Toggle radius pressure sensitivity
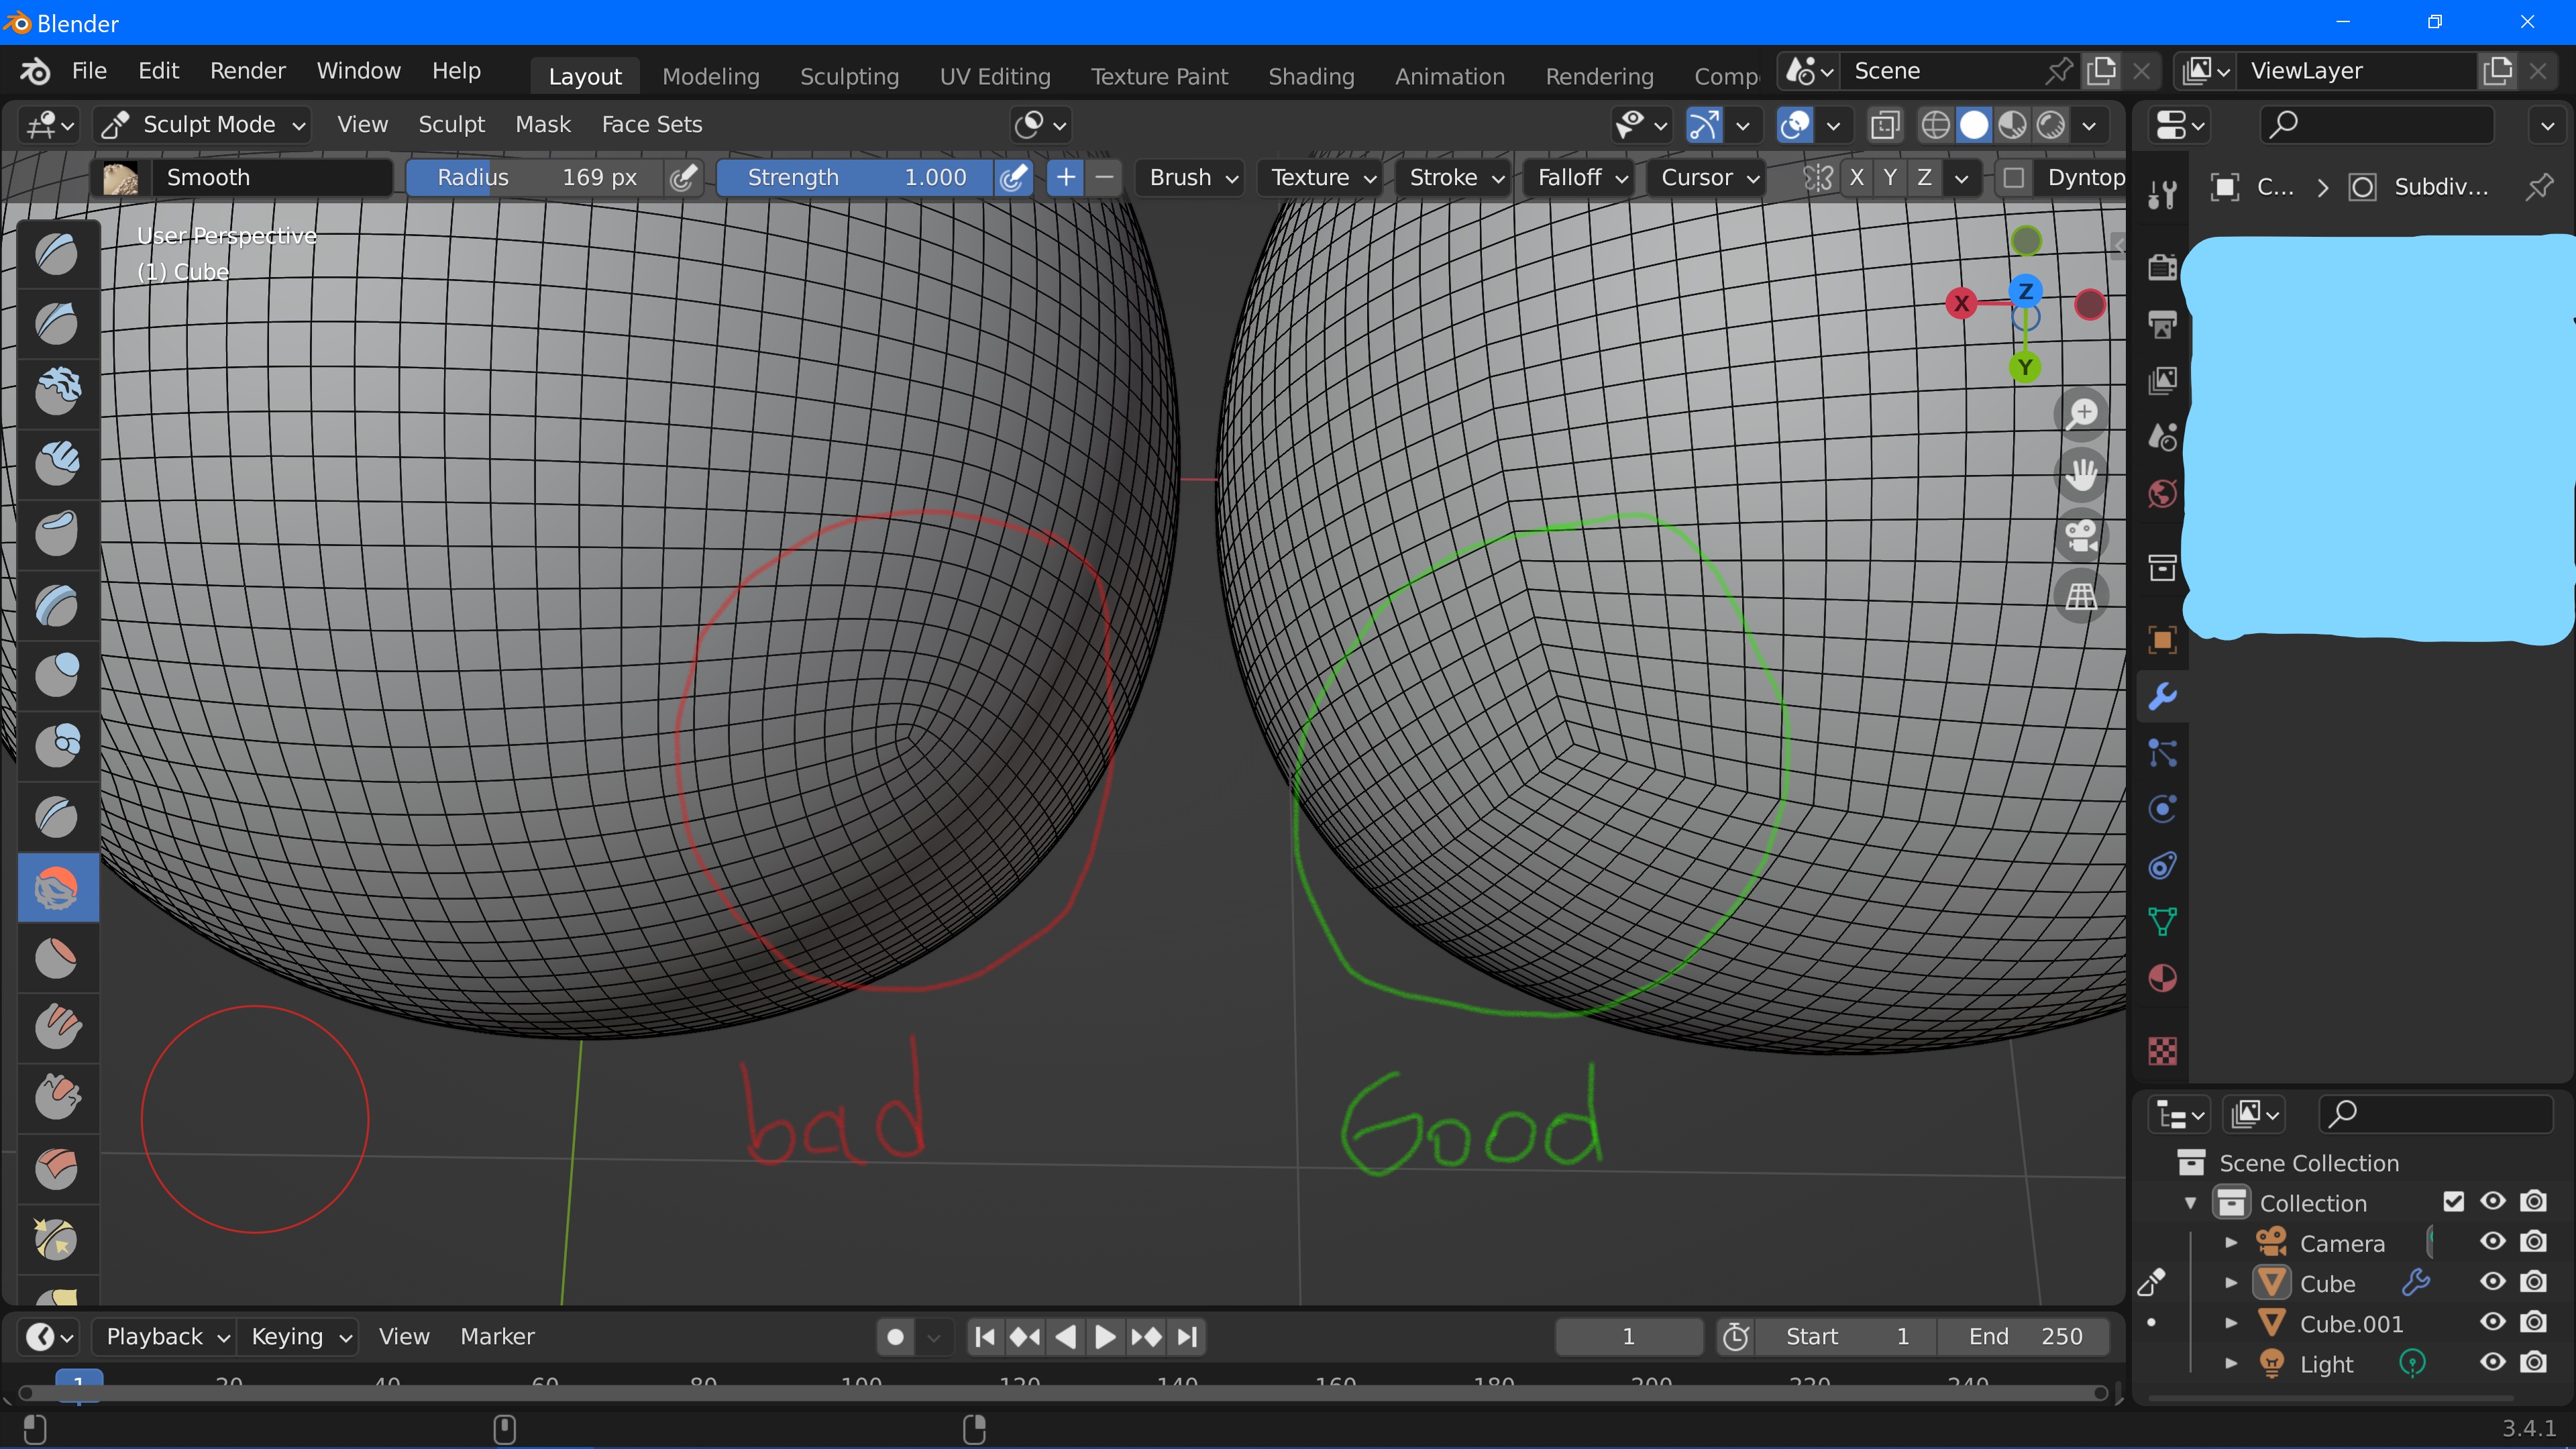The width and height of the screenshot is (2576, 1449). [x=683, y=178]
